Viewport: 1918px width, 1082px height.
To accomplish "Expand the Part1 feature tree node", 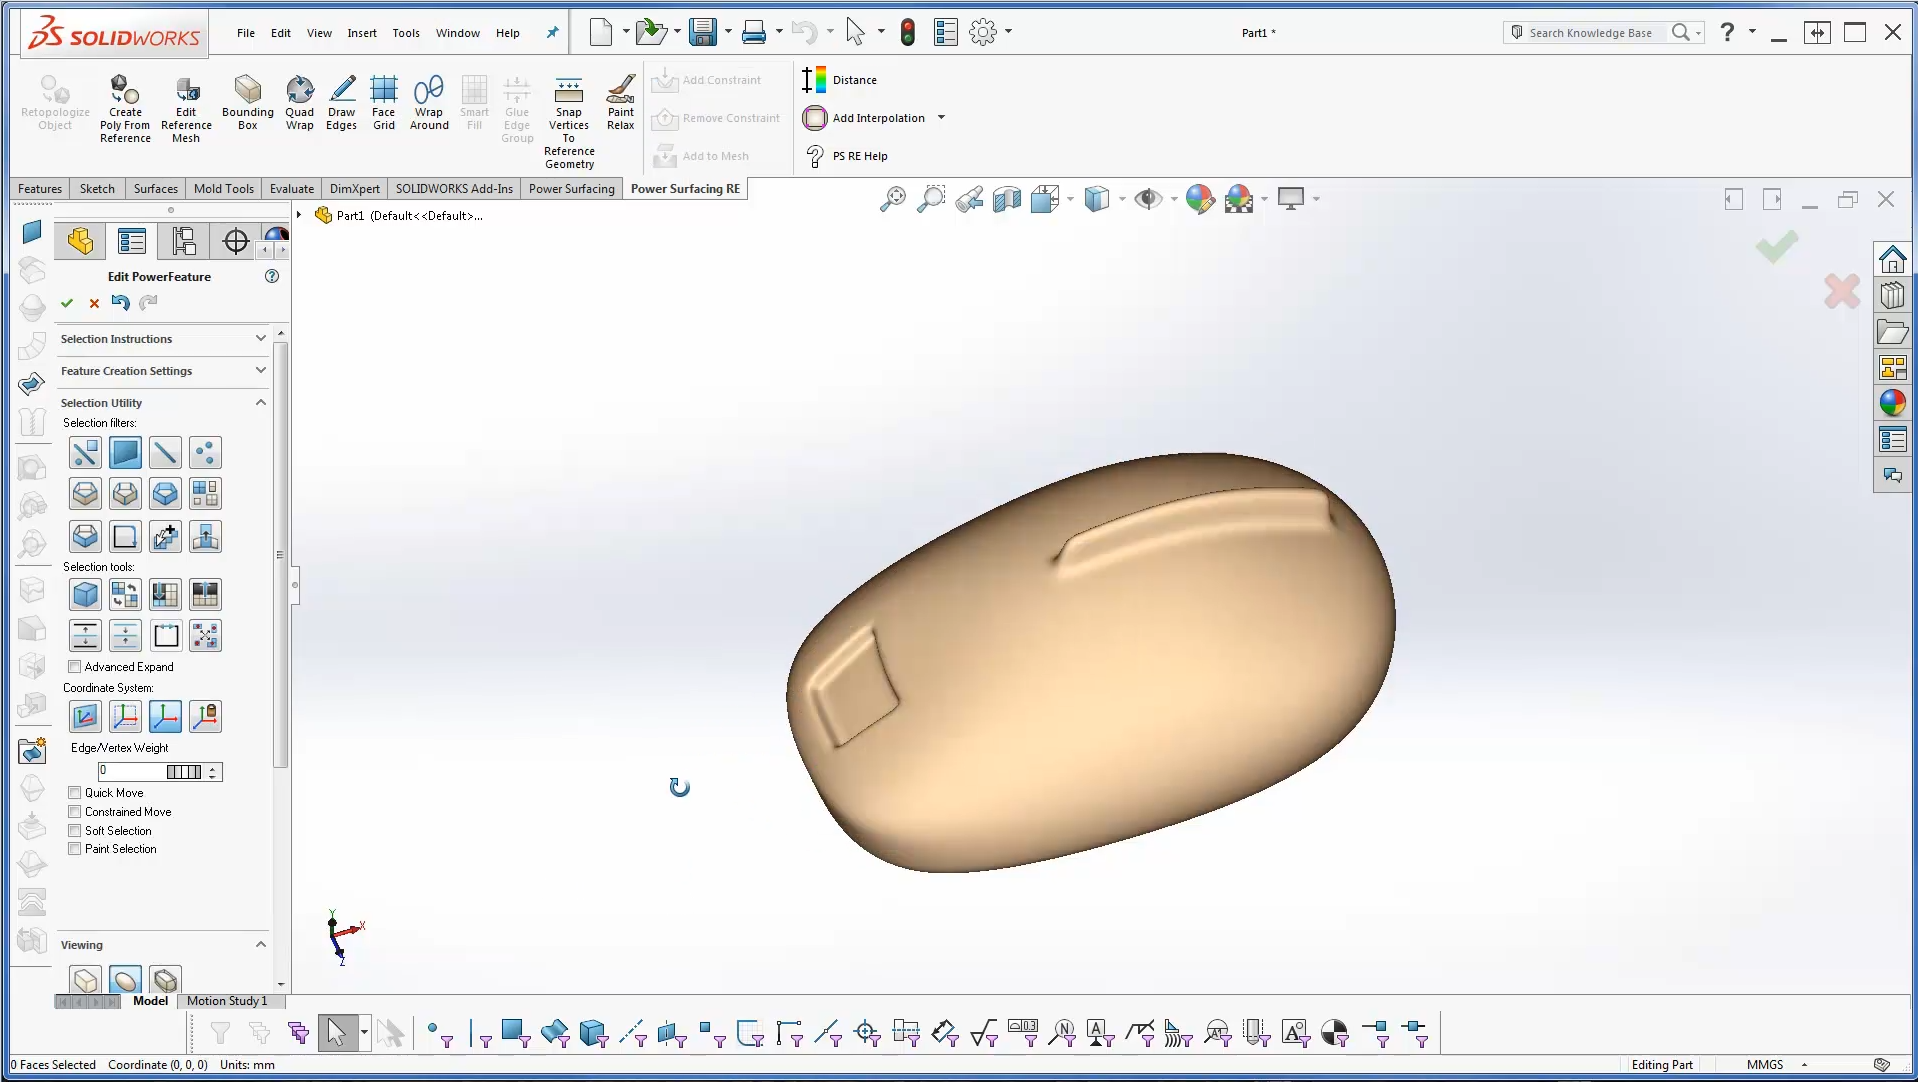I will [x=299, y=215].
